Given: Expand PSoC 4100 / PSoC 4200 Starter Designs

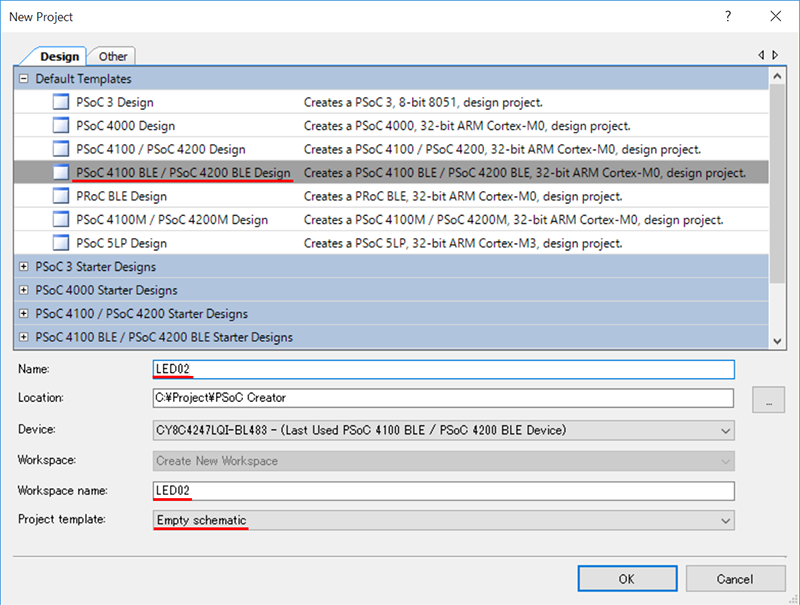Looking at the screenshot, I should click(23, 313).
